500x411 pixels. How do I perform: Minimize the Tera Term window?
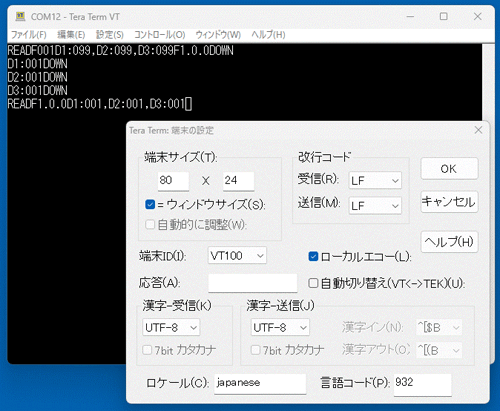pyautogui.click(x=410, y=16)
